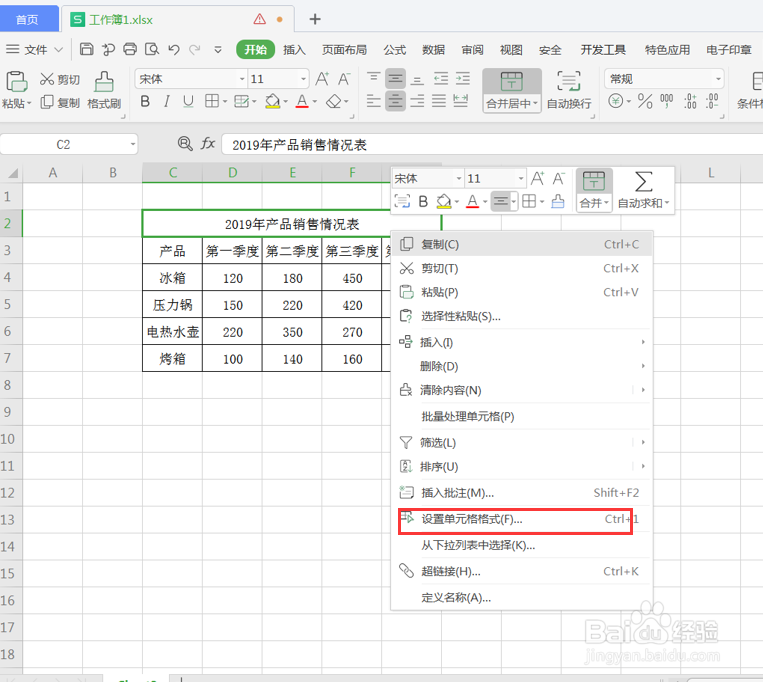Viewport: 763px width, 682px height.
Task: Click the thousands separator 000 icon
Action: (667, 101)
